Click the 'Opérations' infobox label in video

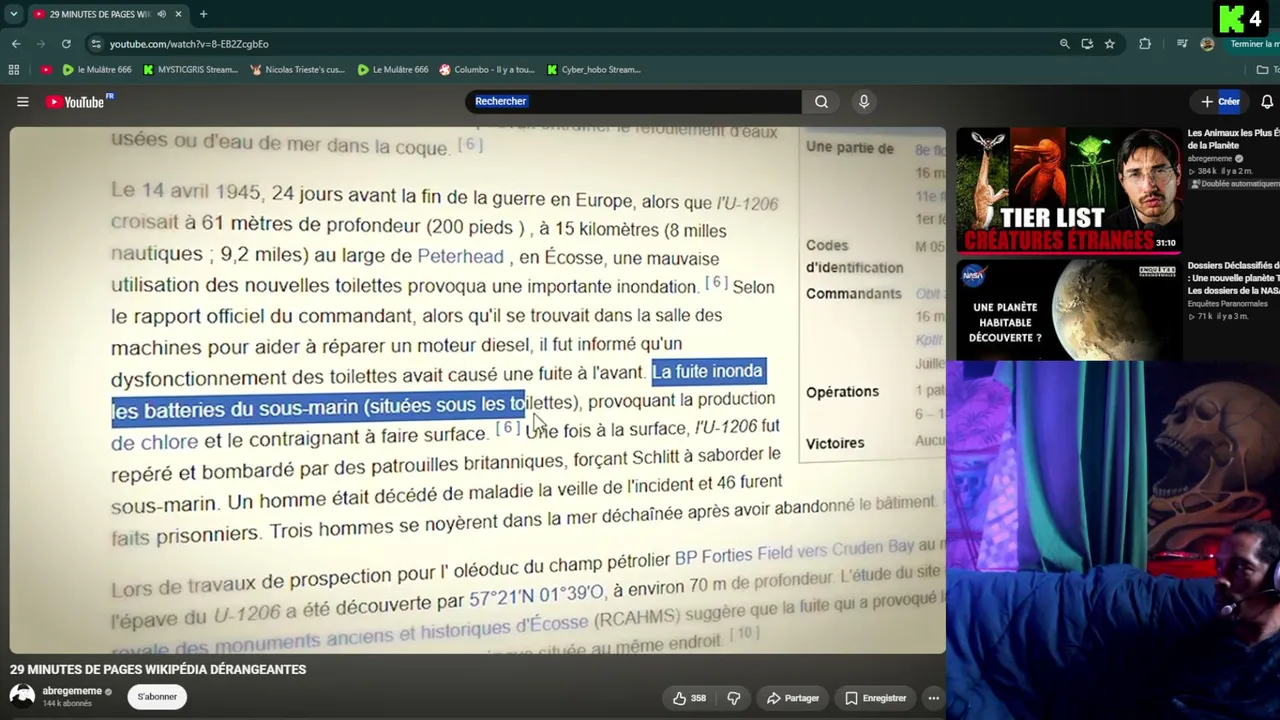pyautogui.click(x=842, y=392)
